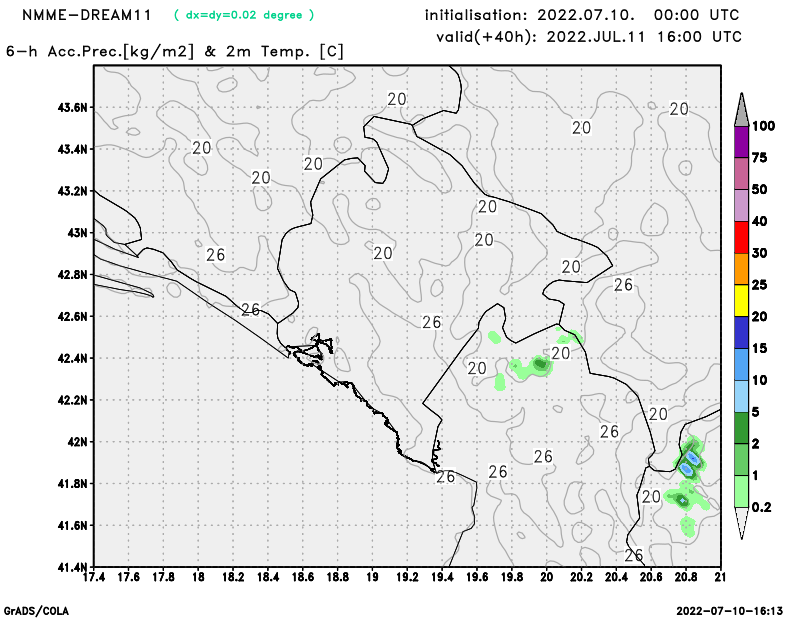Click the valid(+40h) 2022.JUL.11 16:00 UTC line

(588, 37)
